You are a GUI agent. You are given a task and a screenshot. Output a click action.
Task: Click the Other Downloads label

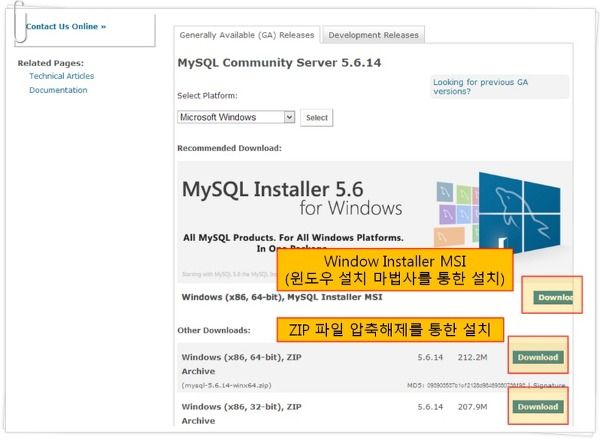(x=214, y=330)
